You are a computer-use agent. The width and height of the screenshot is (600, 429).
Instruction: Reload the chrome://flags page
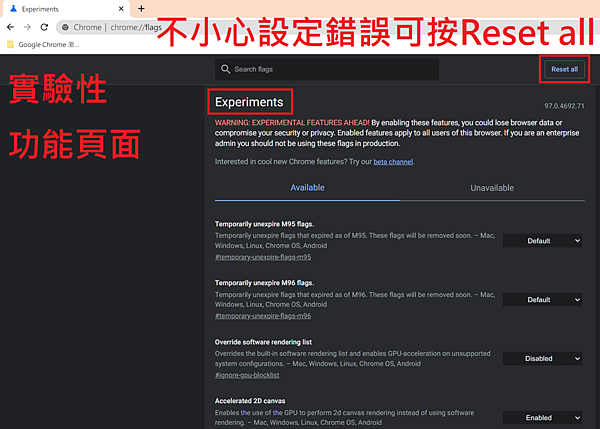pos(44,27)
